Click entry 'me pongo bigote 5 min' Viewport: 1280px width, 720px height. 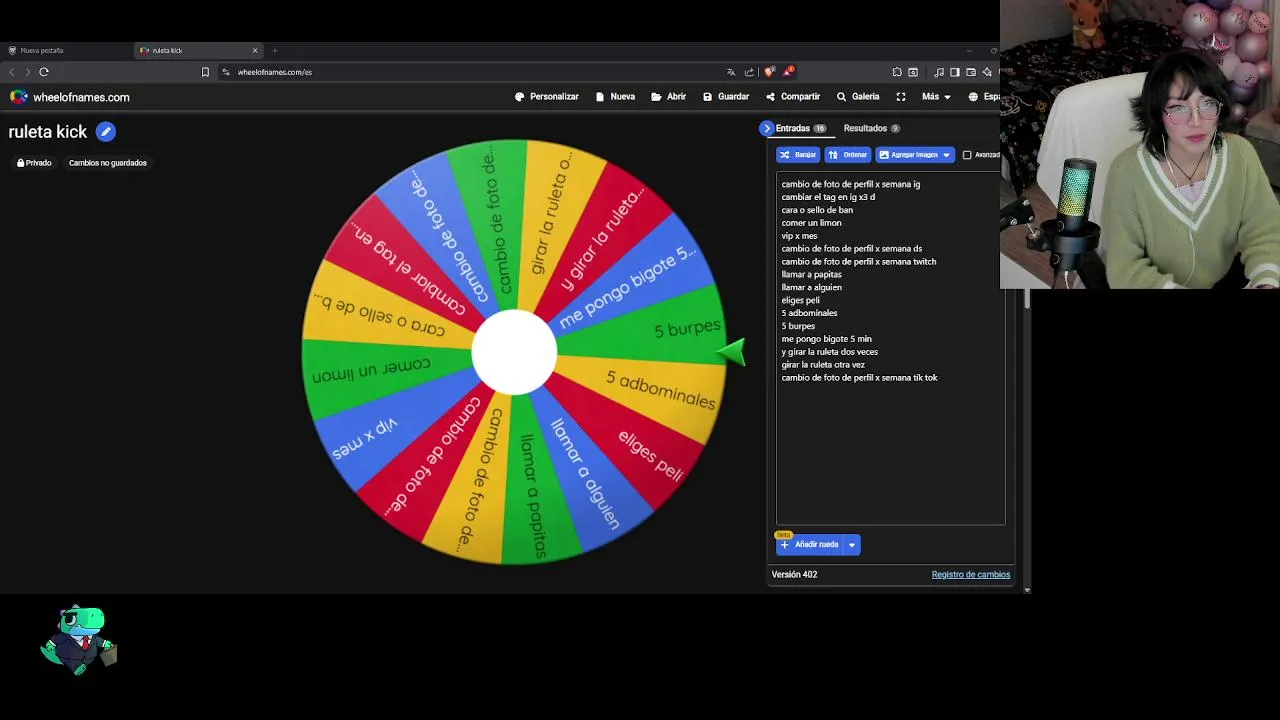[x=826, y=339]
